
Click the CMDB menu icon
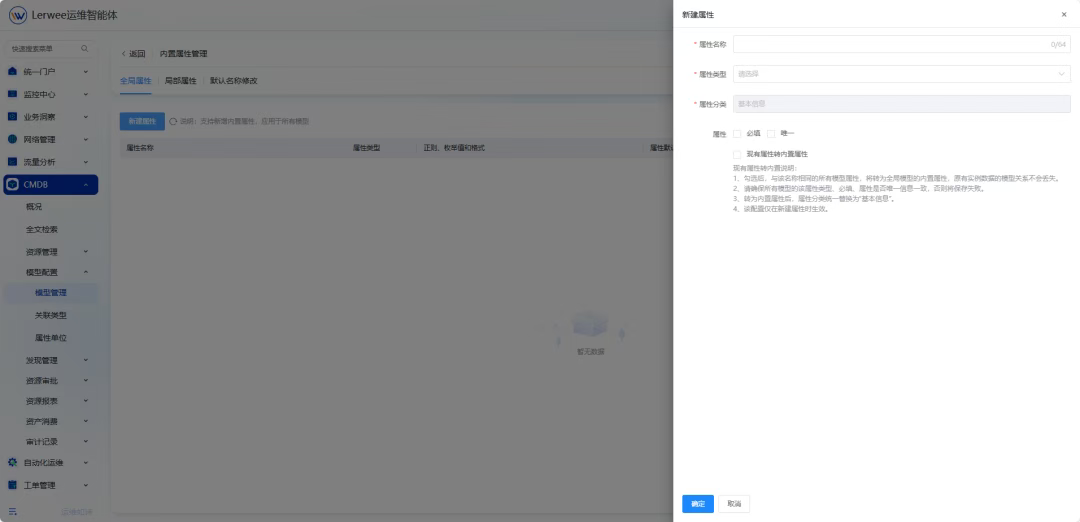click(13, 184)
